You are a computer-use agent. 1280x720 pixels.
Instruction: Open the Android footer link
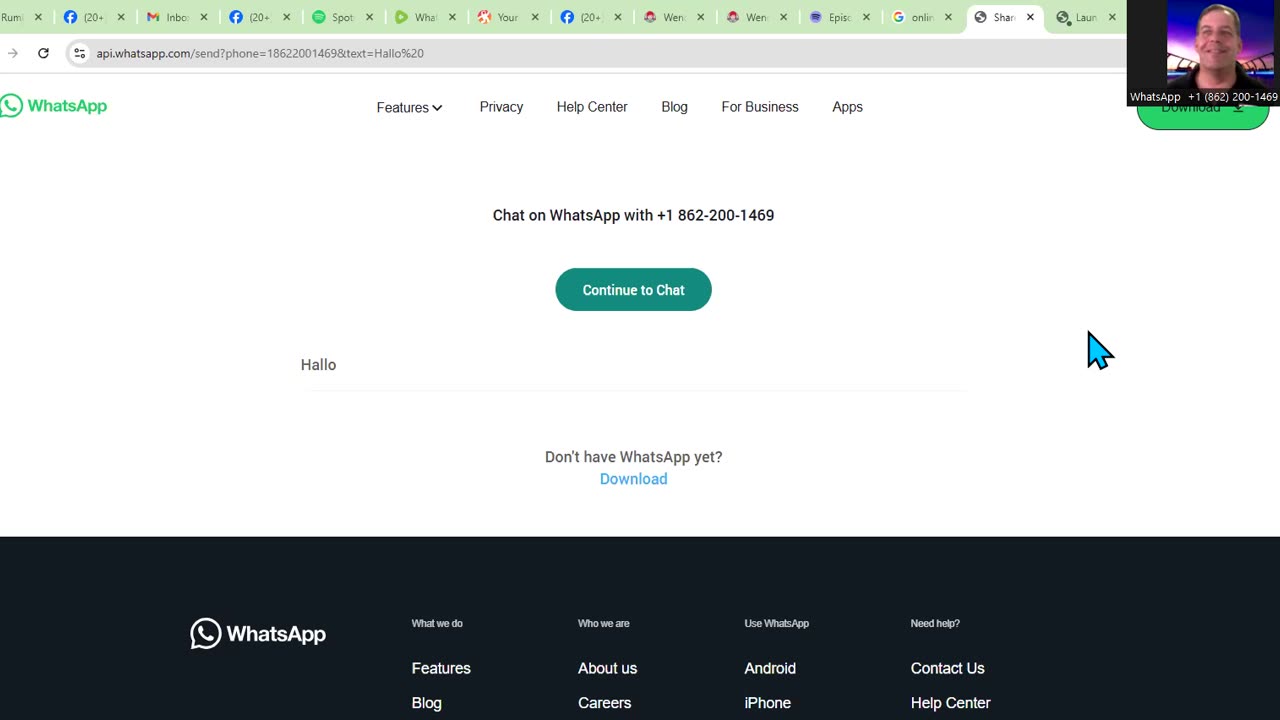click(770, 668)
